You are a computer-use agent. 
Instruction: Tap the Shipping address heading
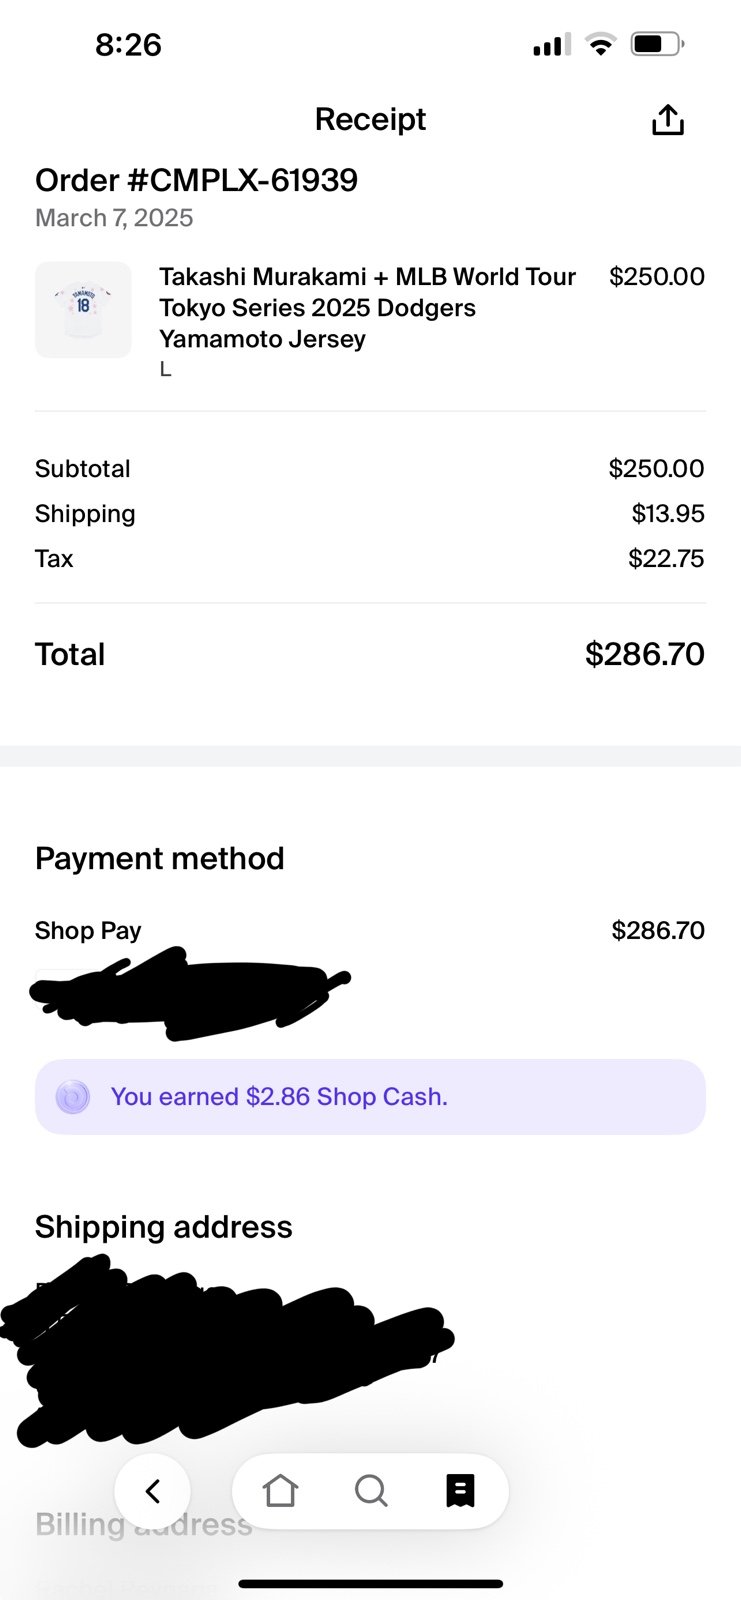(164, 1227)
